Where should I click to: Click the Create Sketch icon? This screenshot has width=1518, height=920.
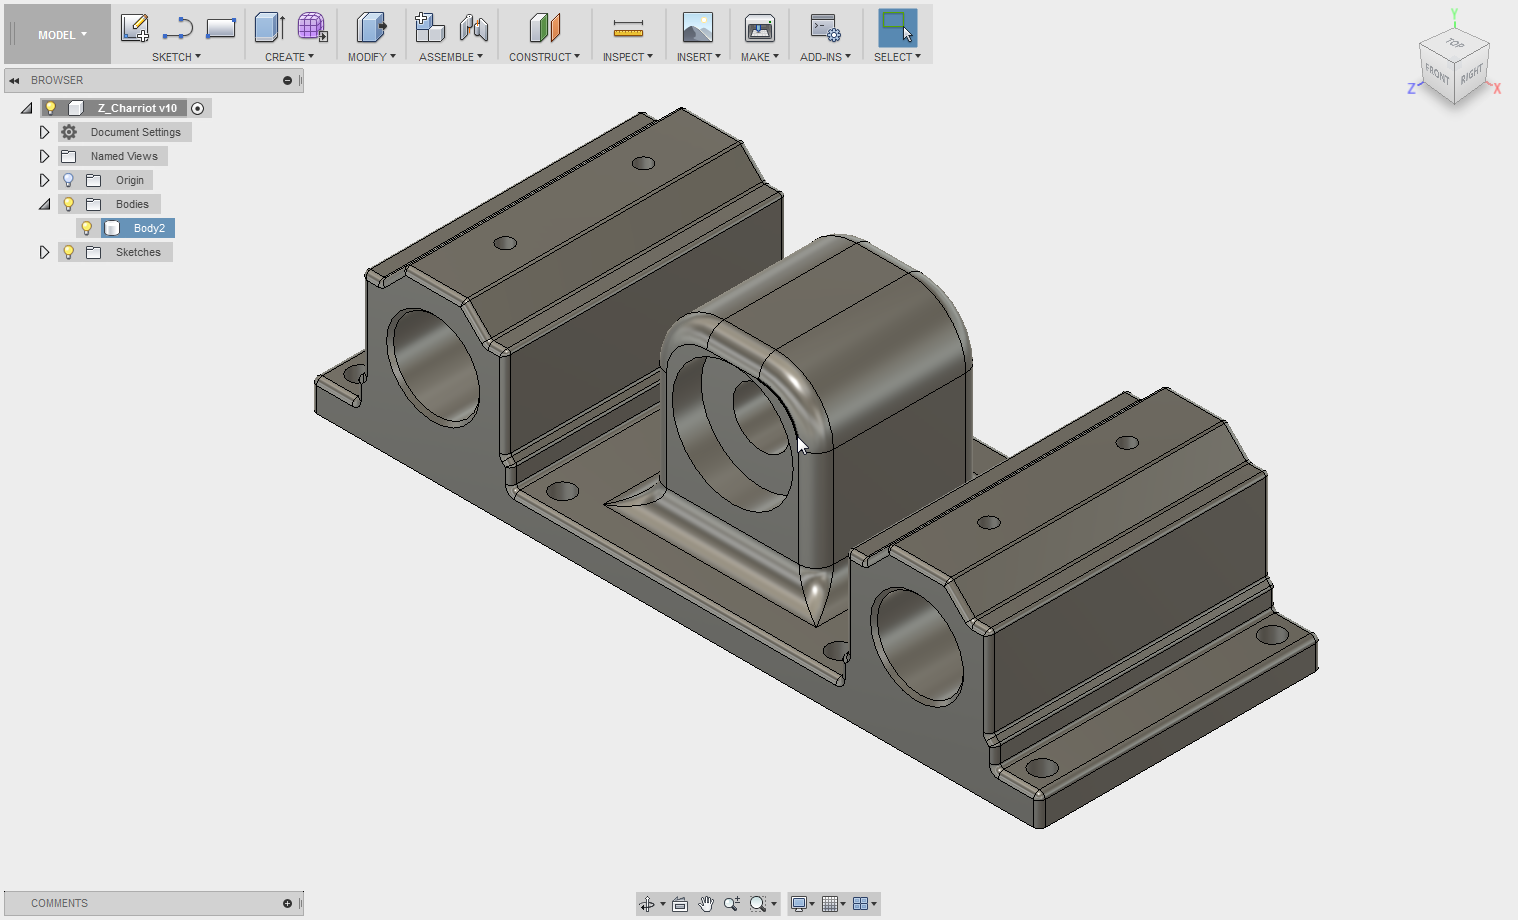[134, 28]
